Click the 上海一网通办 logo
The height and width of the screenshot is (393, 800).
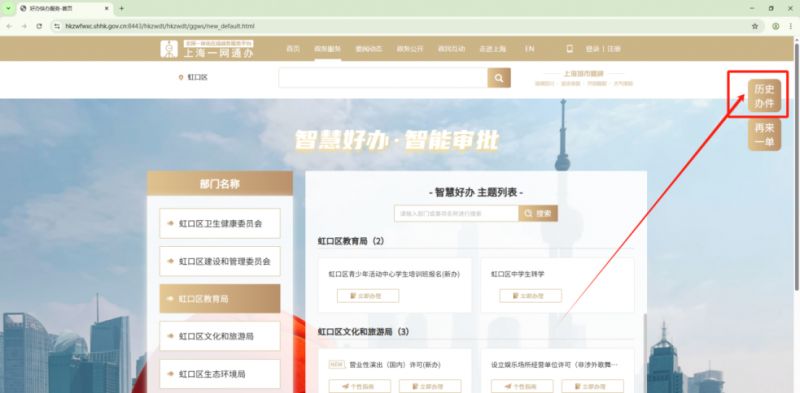(x=207, y=49)
